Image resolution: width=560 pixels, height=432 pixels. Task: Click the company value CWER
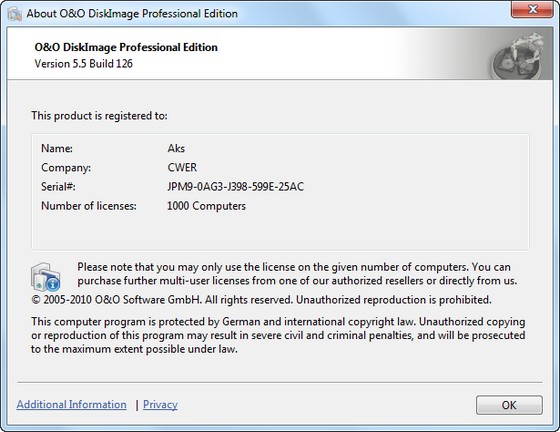click(182, 167)
